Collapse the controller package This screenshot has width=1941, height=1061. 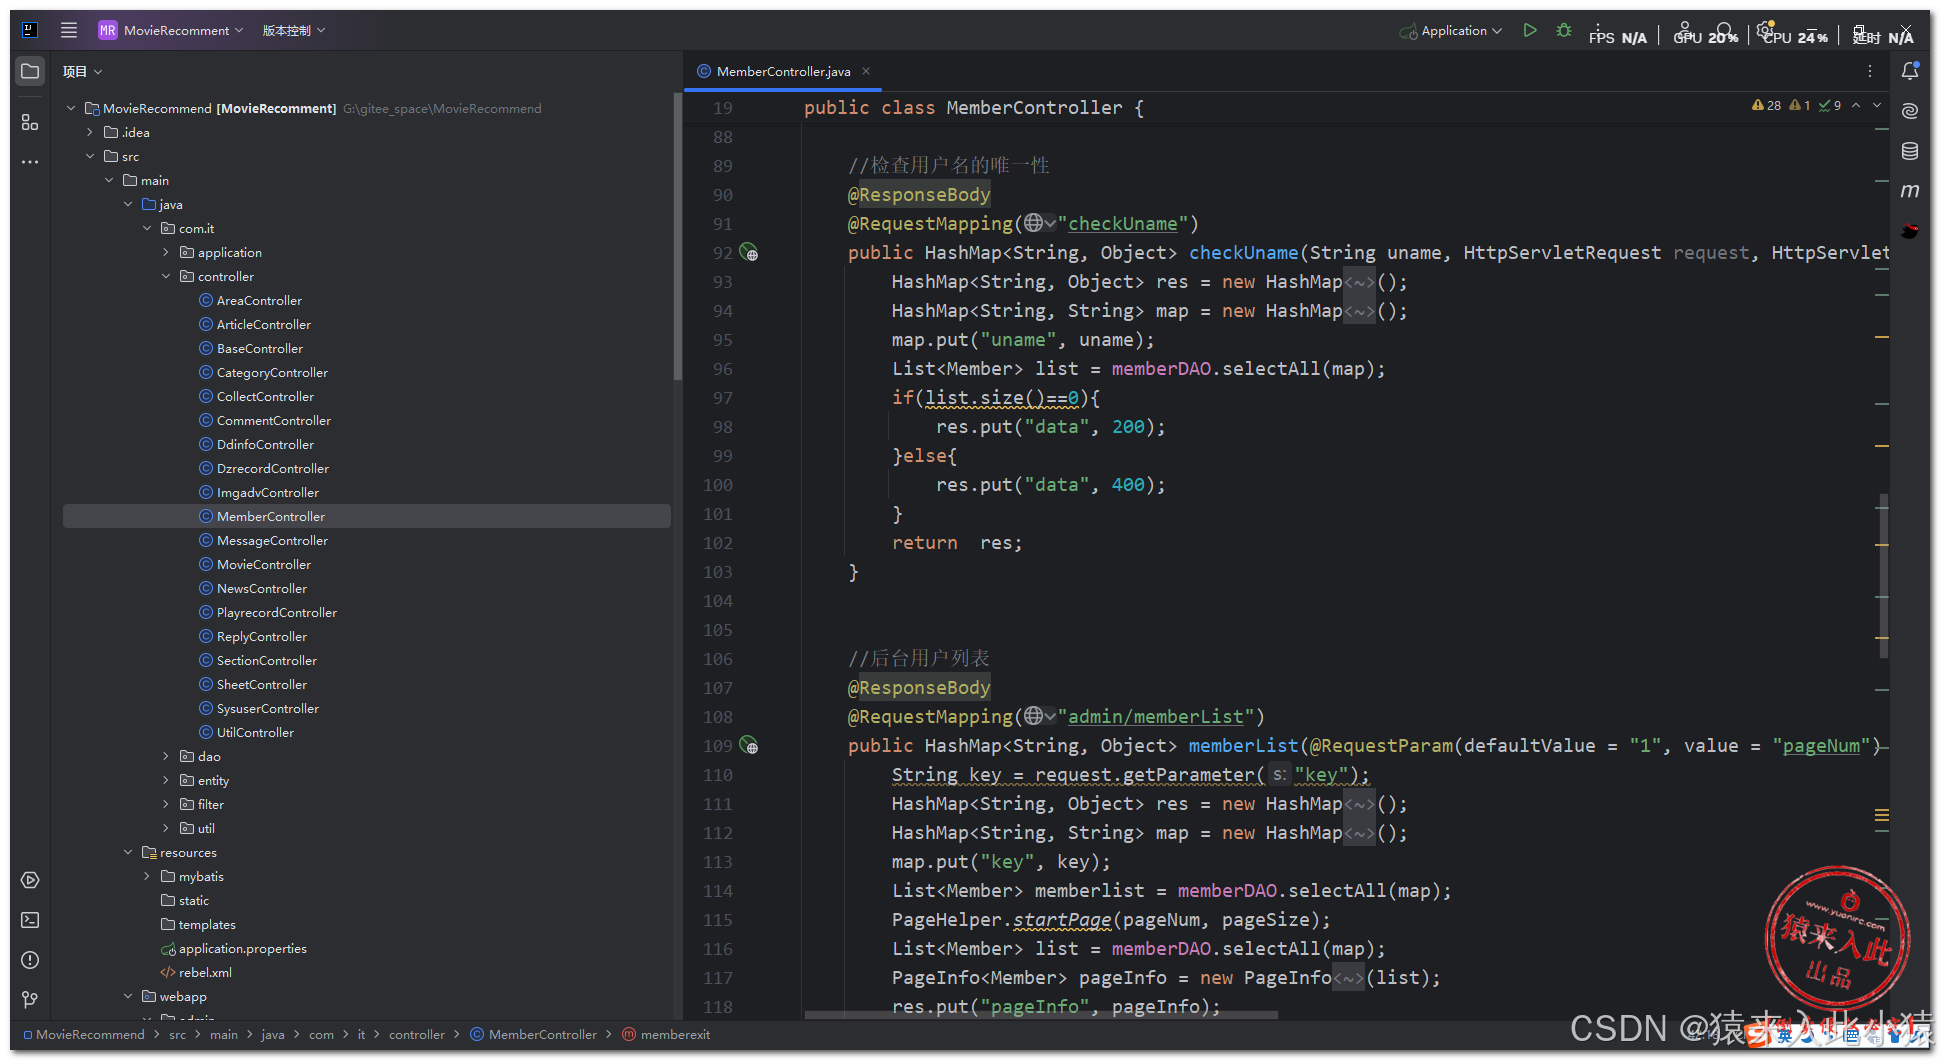tap(166, 276)
